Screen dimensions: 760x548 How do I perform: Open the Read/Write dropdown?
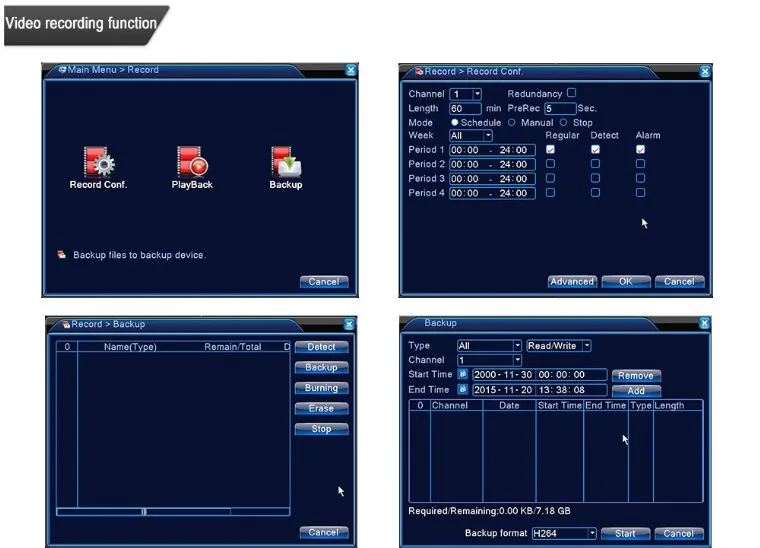tap(559, 345)
